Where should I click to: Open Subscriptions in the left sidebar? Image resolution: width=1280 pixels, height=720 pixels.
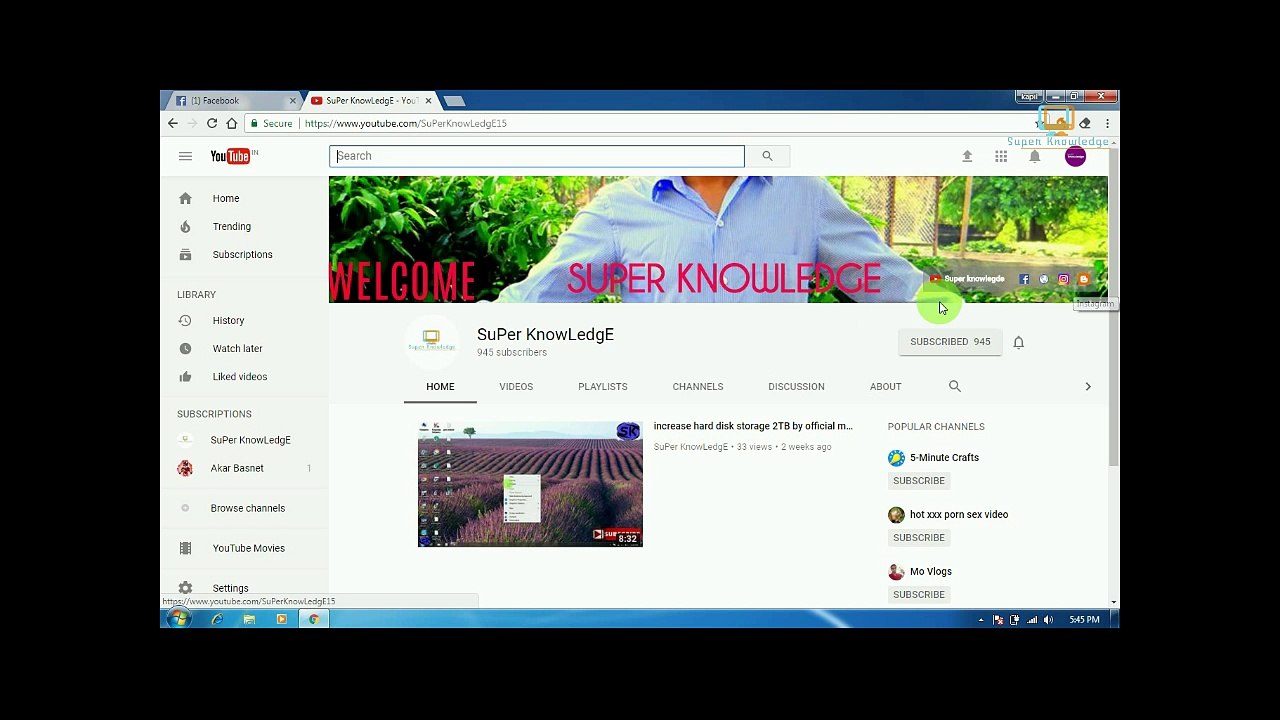tap(244, 254)
